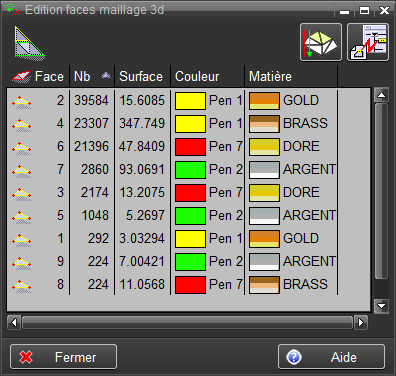Click the mesh face inversion icon button
396x376 pixels.
point(321,42)
